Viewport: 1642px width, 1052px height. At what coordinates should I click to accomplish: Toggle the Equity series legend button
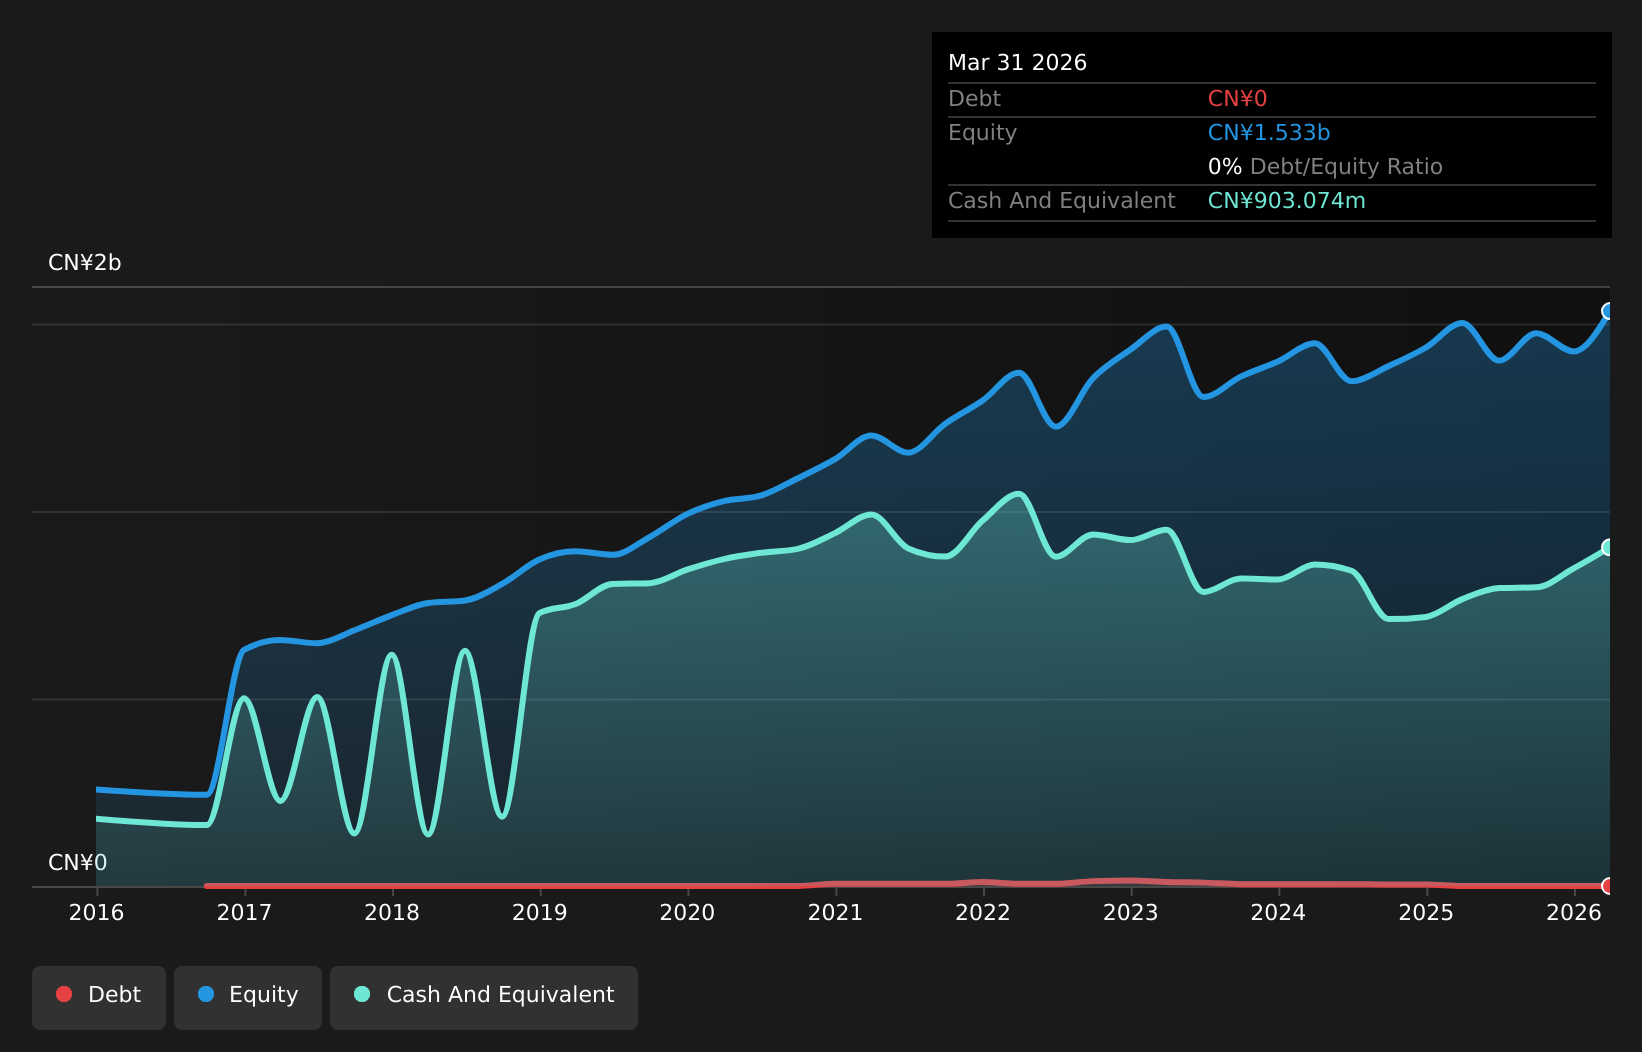coord(248,997)
